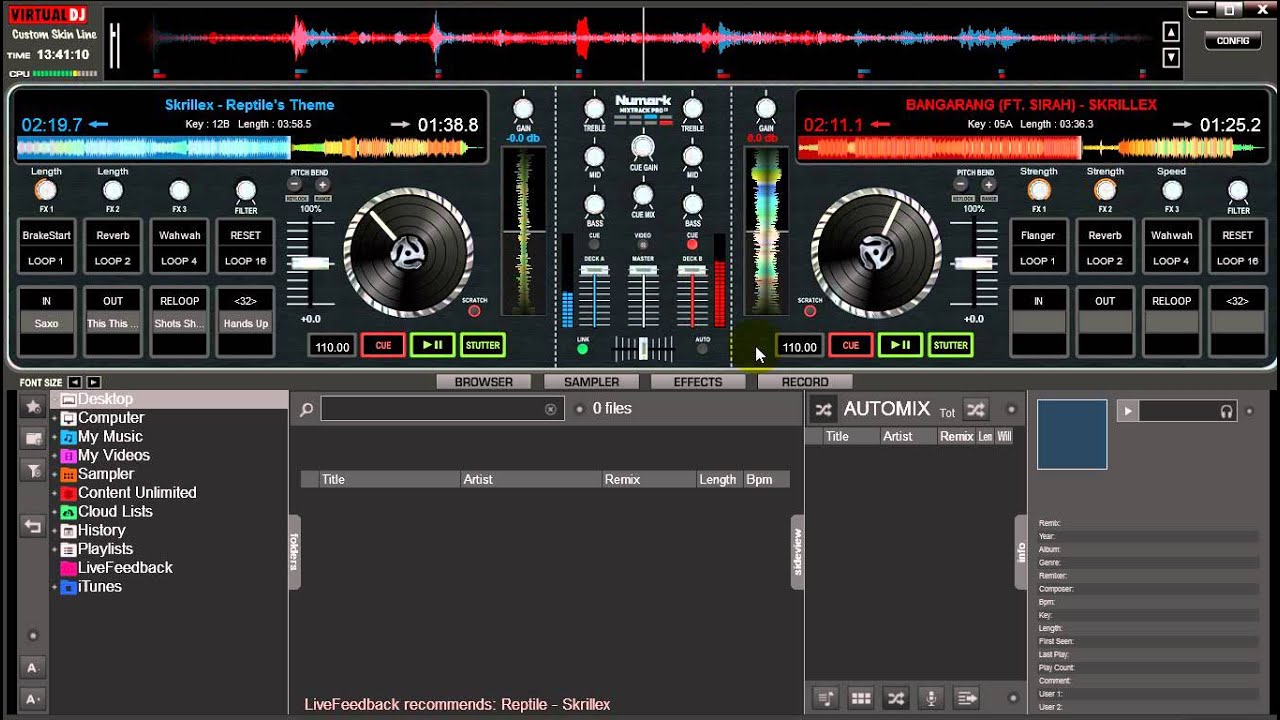Click the large 'A' font button in the sidebar
Viewport: 1280px width, 720px height.
click(32, 667)
